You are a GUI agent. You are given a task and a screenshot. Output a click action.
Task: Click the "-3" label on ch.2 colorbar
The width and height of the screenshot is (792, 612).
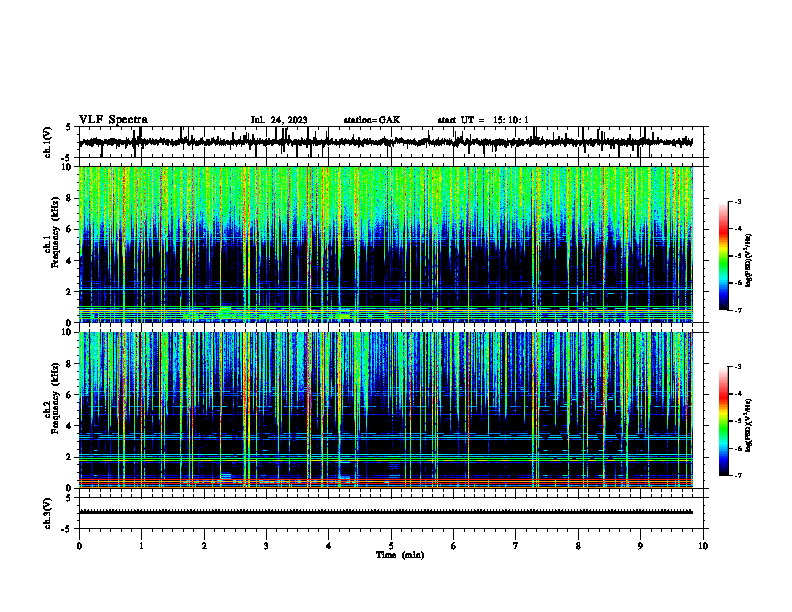(738, 367)
